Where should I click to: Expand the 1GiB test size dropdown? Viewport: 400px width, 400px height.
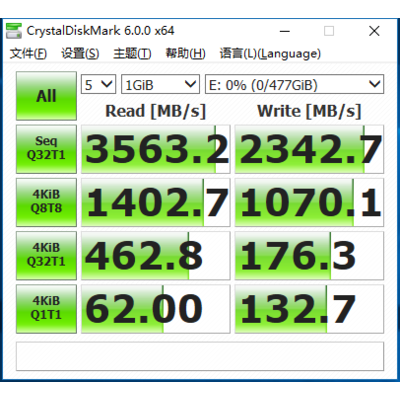tap(160, 84)
